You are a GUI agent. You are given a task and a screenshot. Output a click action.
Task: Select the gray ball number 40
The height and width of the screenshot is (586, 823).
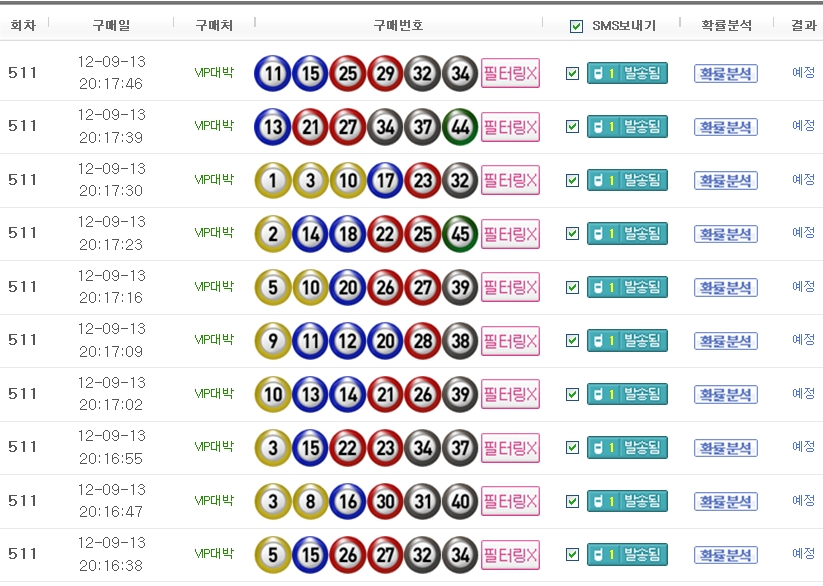tap(460, 501)
